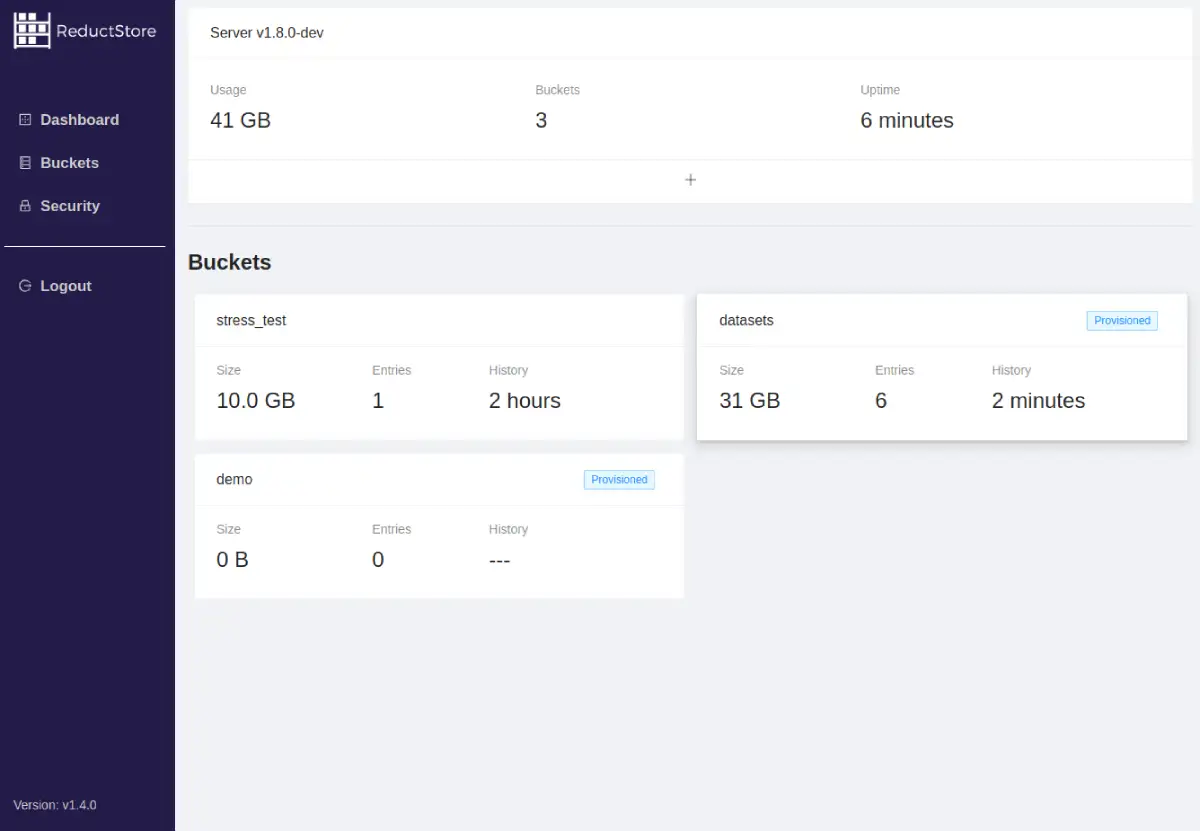The height and width of the screenshot is (831, 1200).
Task: Click the Version: v1.4.0 text
Action: (x=54, y=804)
